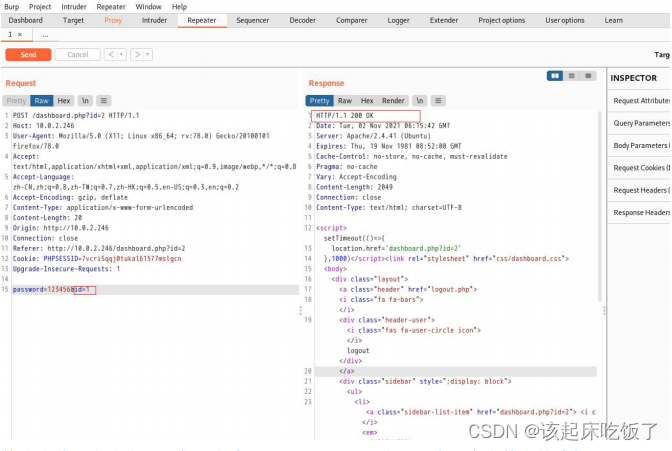Select Hex view in Request panel
The height and width of the screenshot is (451, 672).
point(64,101)
